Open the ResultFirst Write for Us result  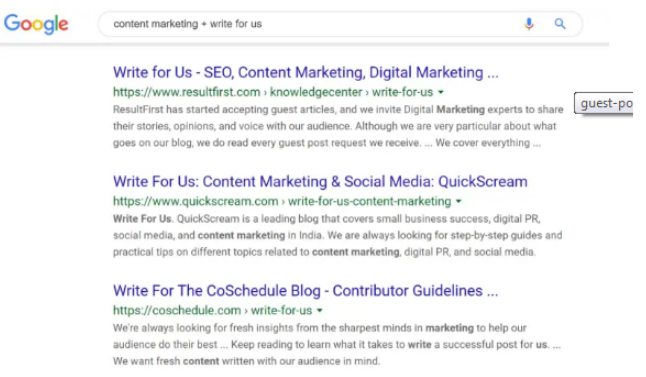pos(306,73)
